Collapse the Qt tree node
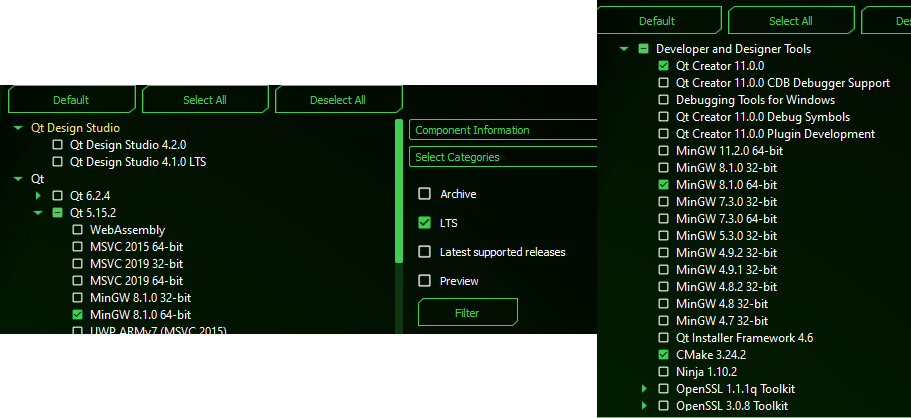The height and width of the screenshot is (418, 911). coord(18,178)
